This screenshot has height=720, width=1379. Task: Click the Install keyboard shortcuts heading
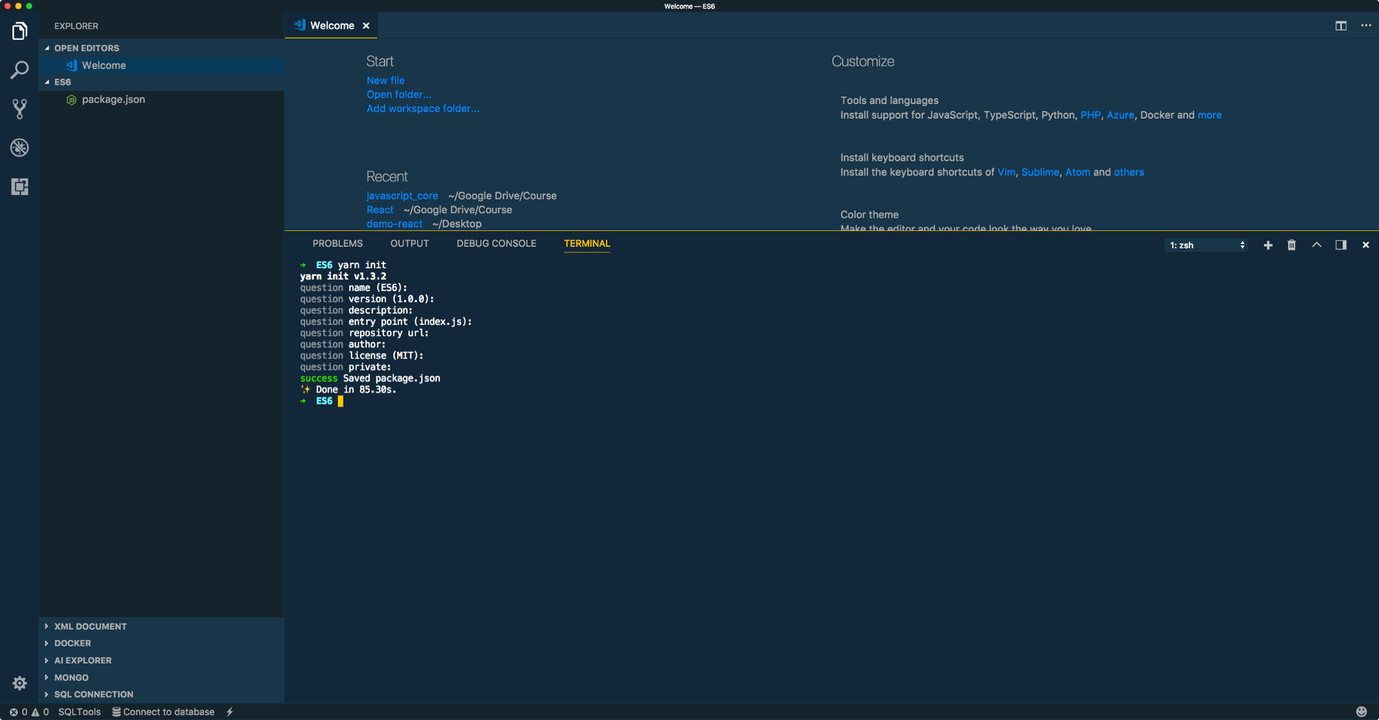click(x=902, y=158)
